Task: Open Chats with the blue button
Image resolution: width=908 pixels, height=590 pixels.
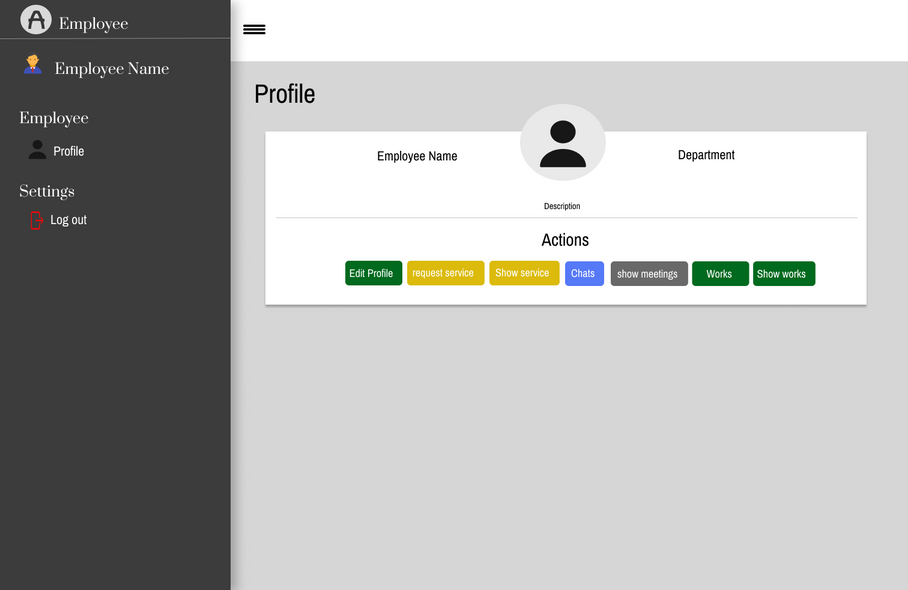Action: (x=584, y=274)
